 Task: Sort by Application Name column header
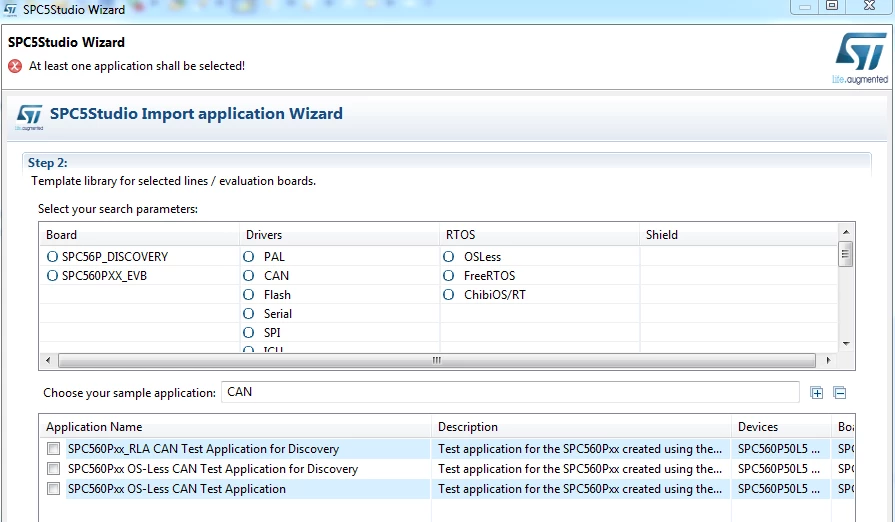[x=235, y=427]
